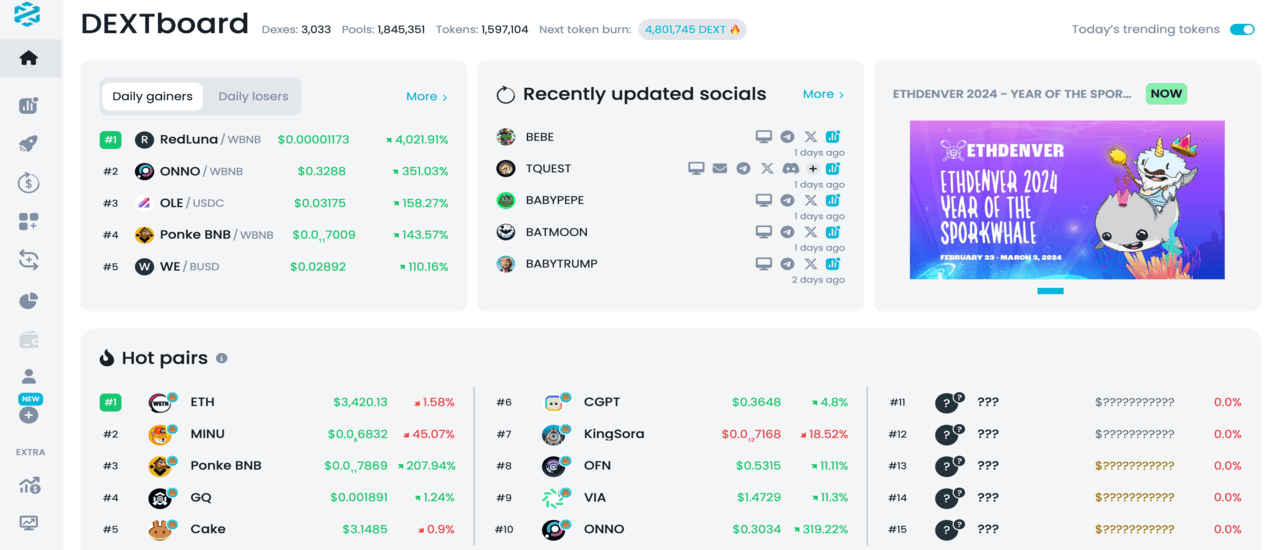
Task: Expand TQUEST's extra socials plus button
Action: pos(813,168)
